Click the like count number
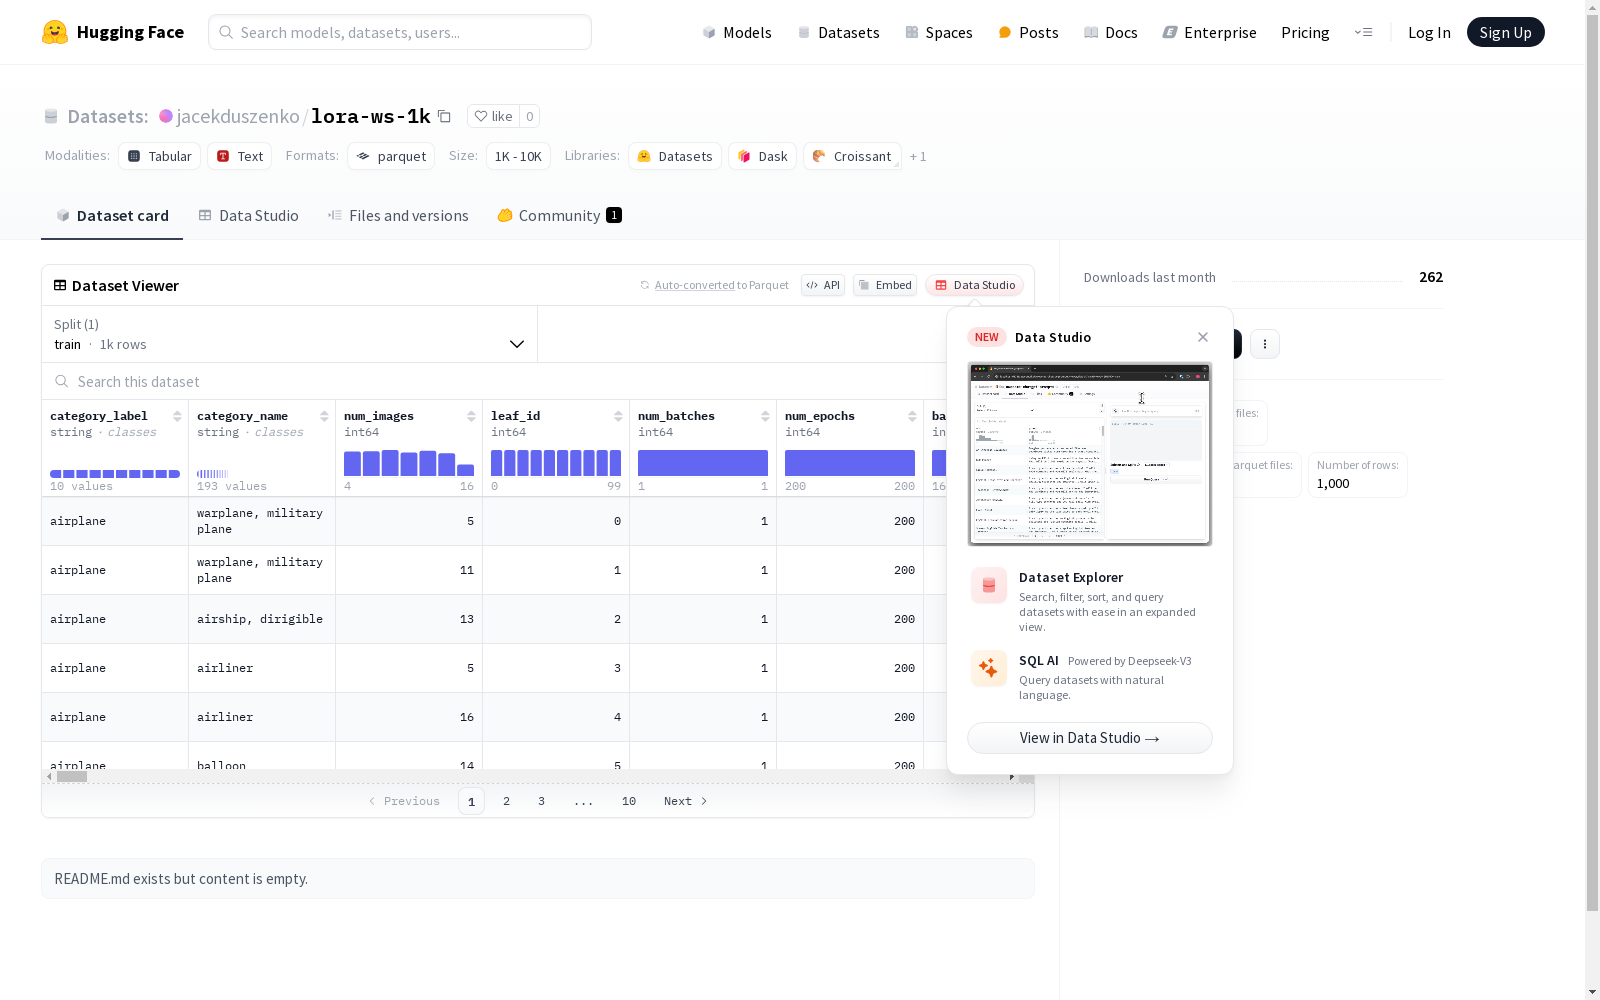 point(530,116)
